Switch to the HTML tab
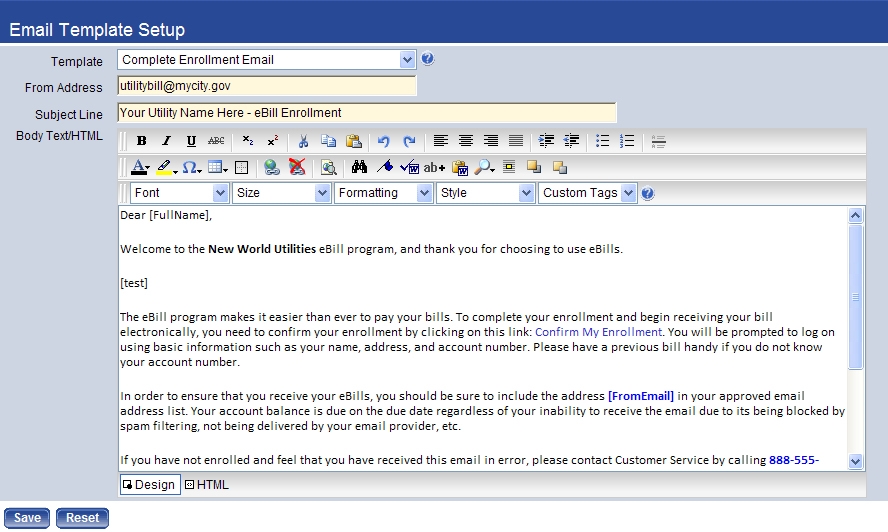This screenshot has height=532, width=888. pyautogui.click(x=207, y=485)
